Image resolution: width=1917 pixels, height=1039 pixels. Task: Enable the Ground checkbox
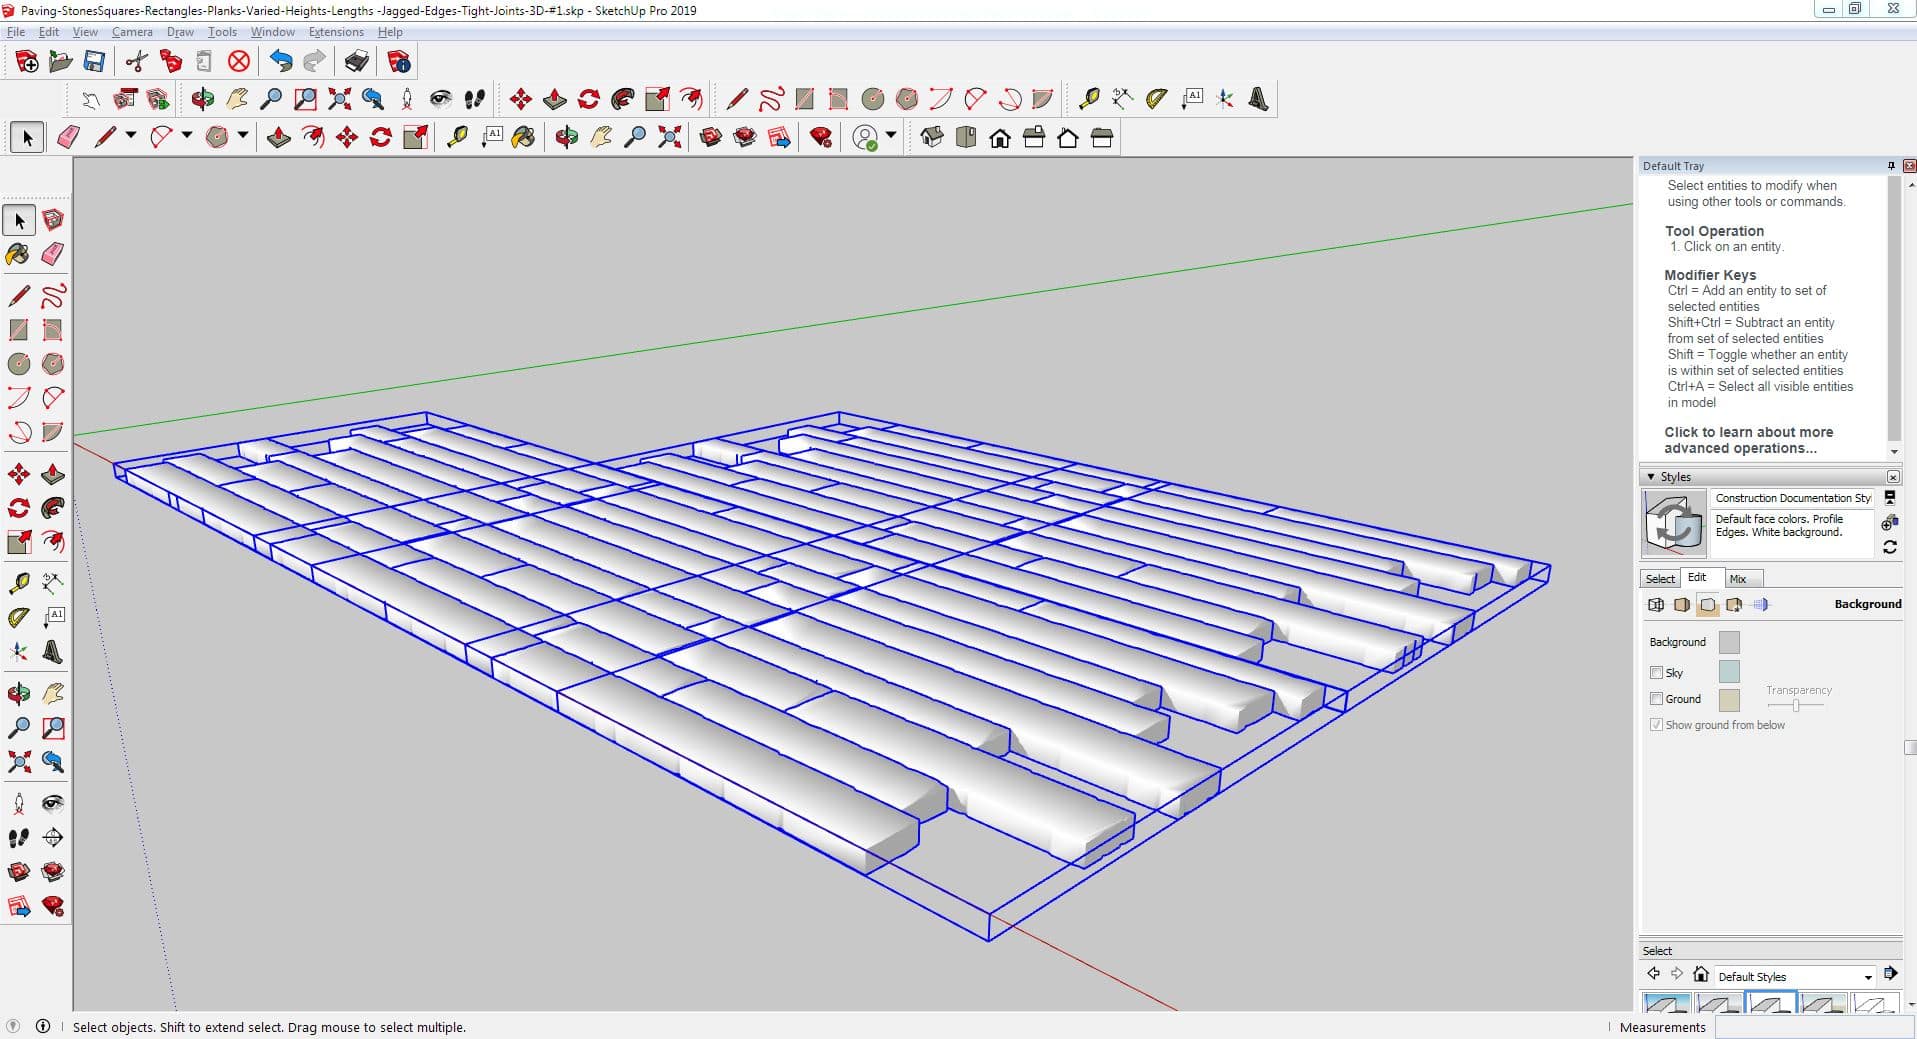click(1656, 699)
